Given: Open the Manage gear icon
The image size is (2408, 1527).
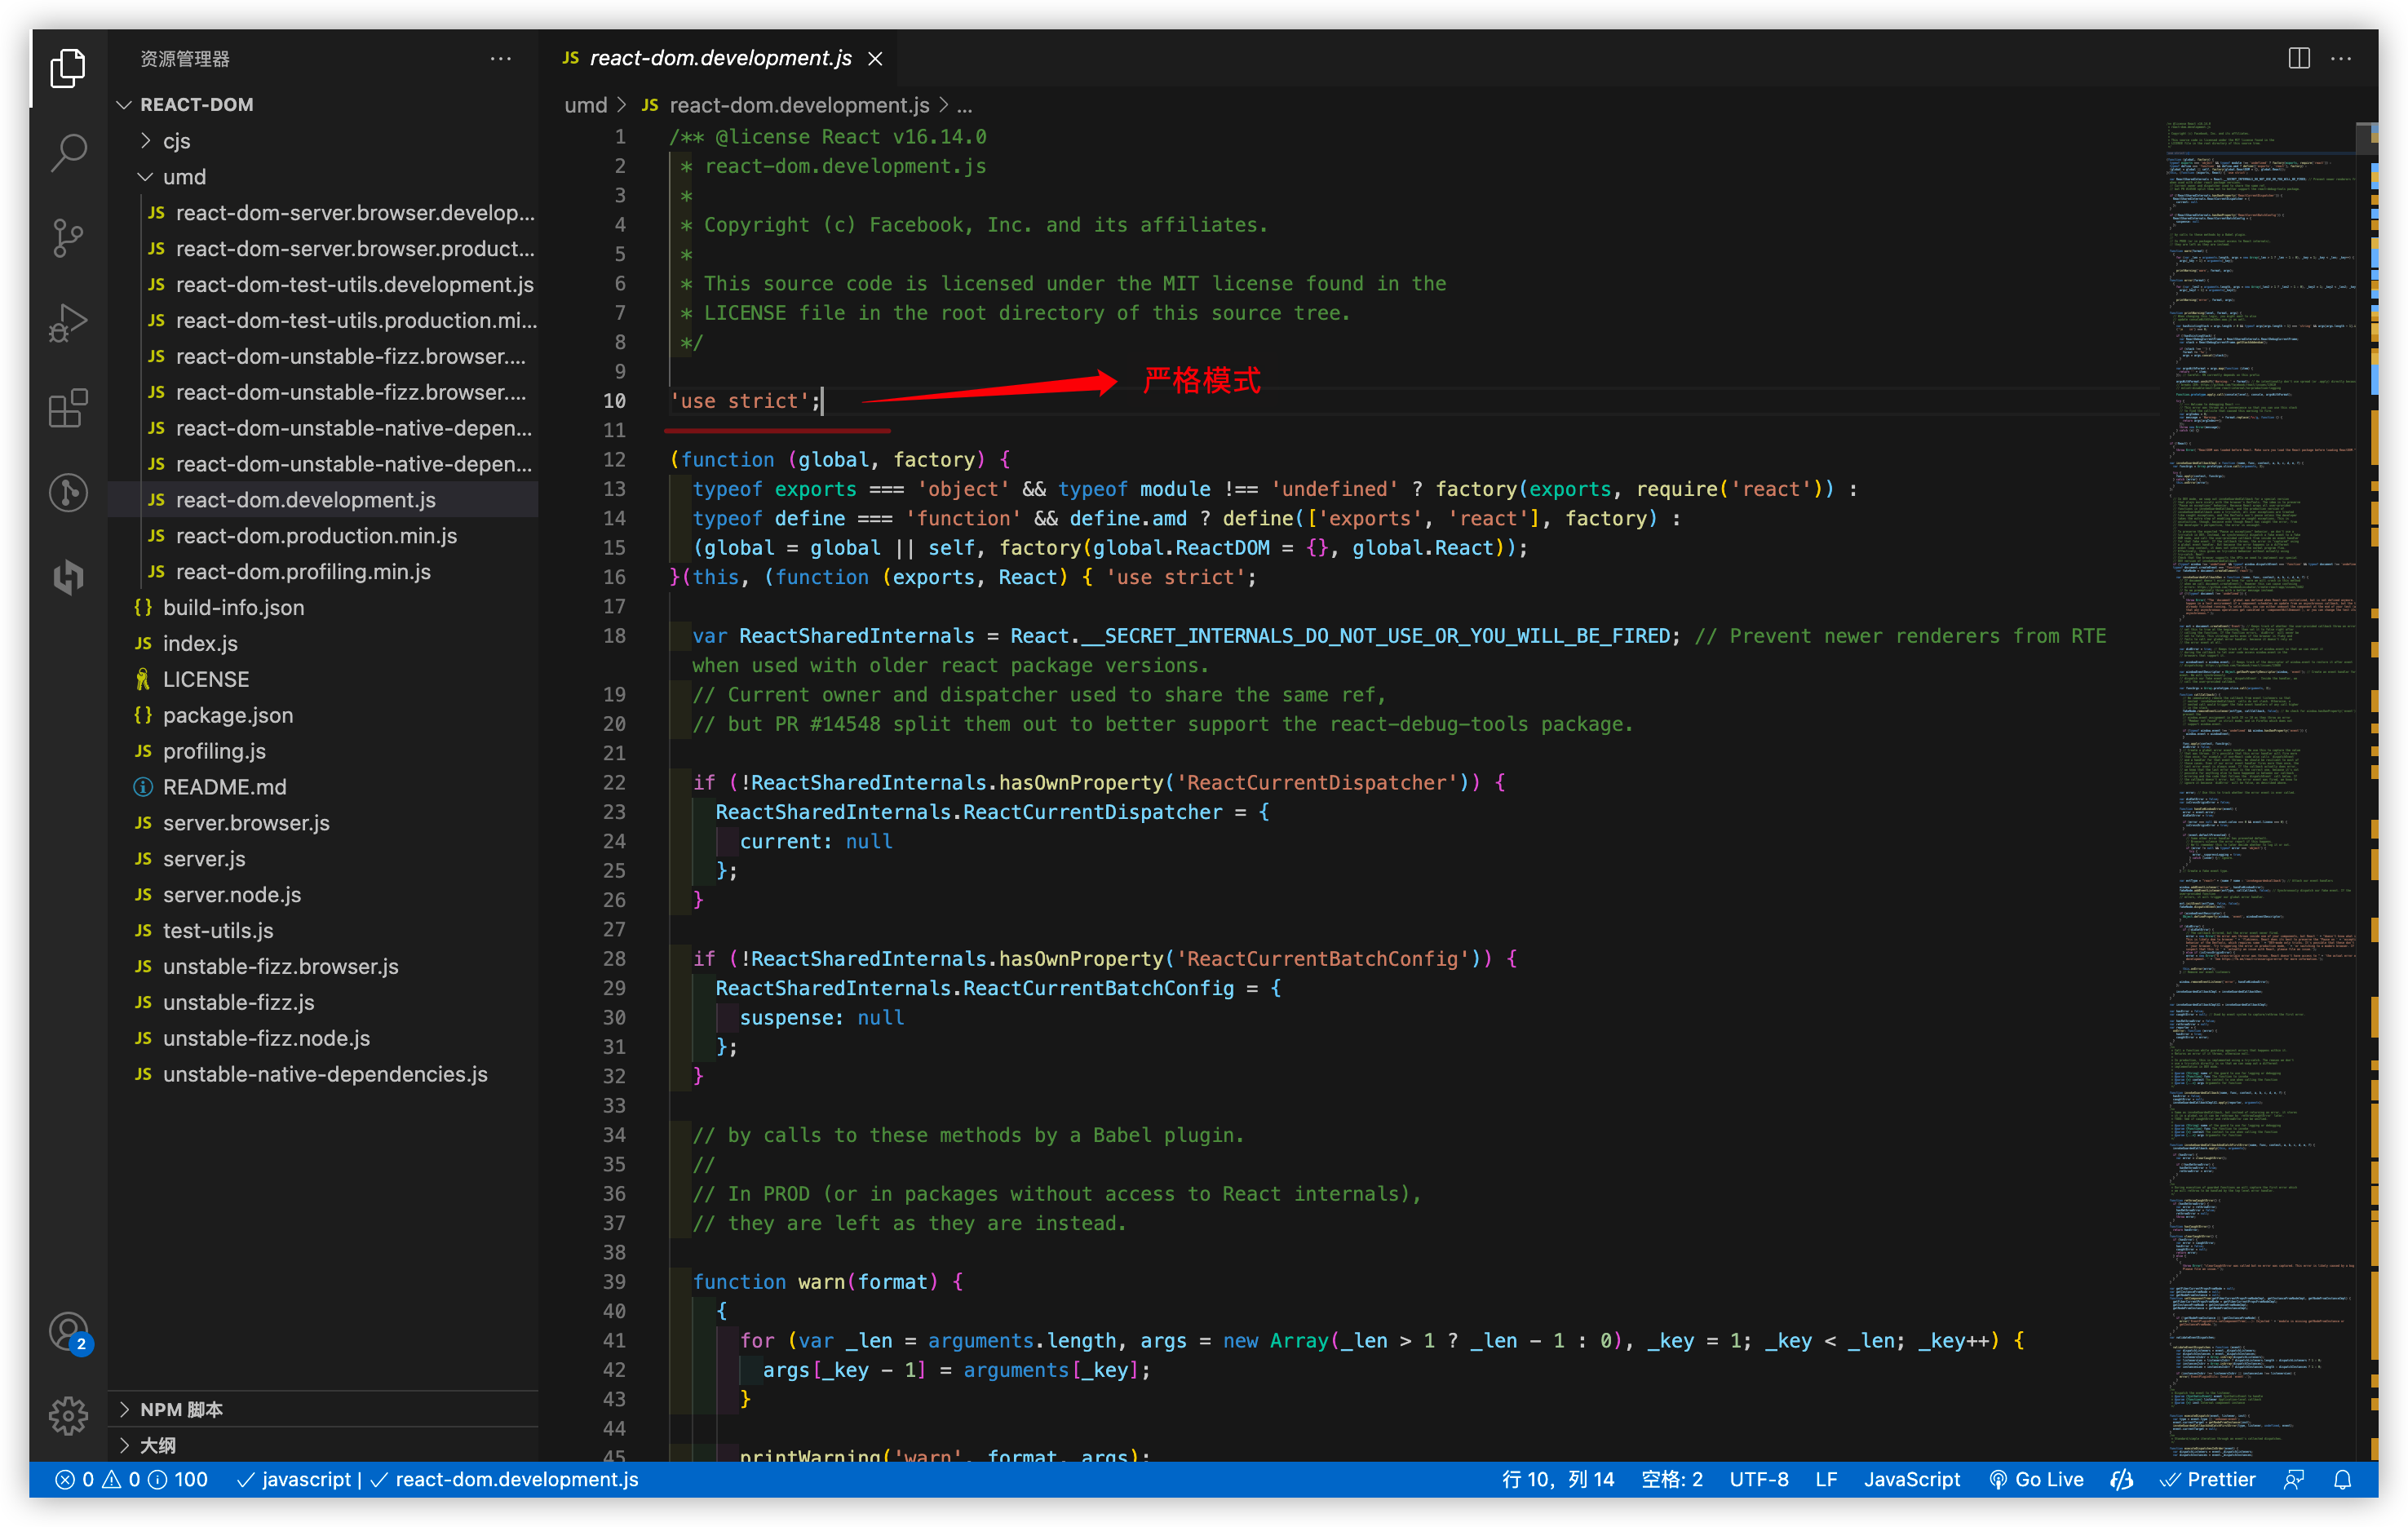Looking at the screenshot, I should coord(68,1415).
